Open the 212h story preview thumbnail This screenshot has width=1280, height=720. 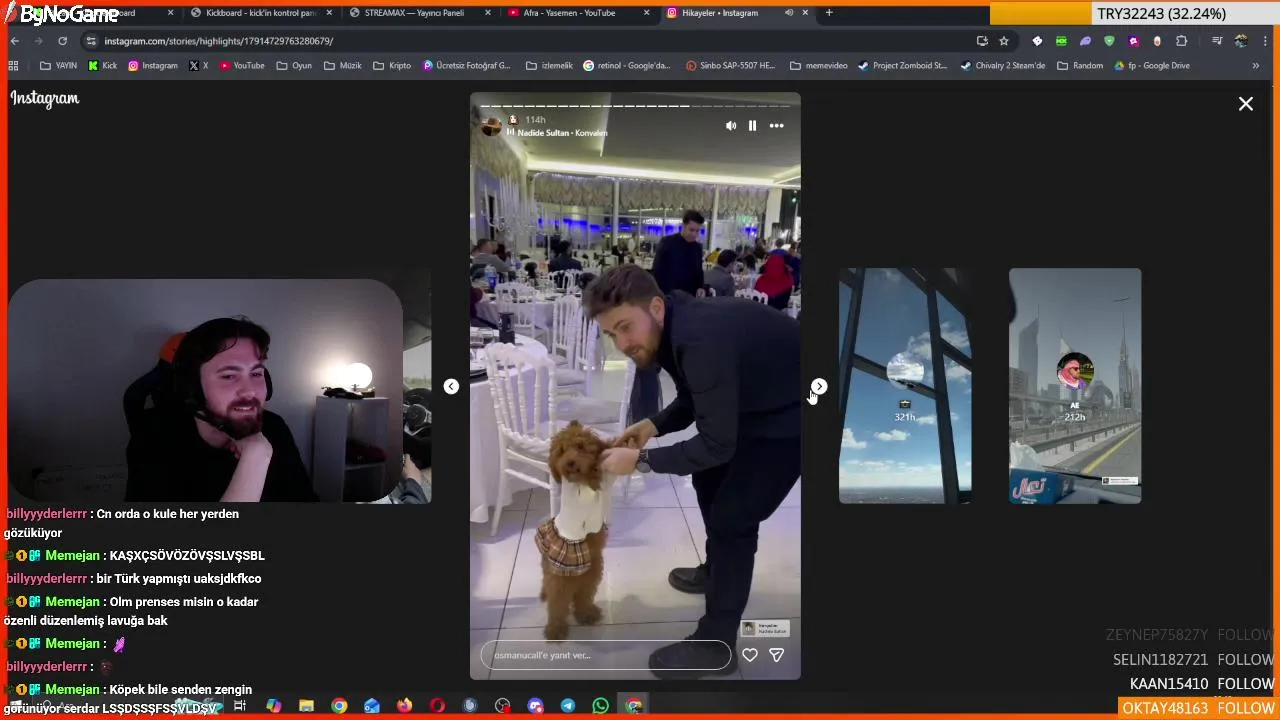tap(1075, 386)
